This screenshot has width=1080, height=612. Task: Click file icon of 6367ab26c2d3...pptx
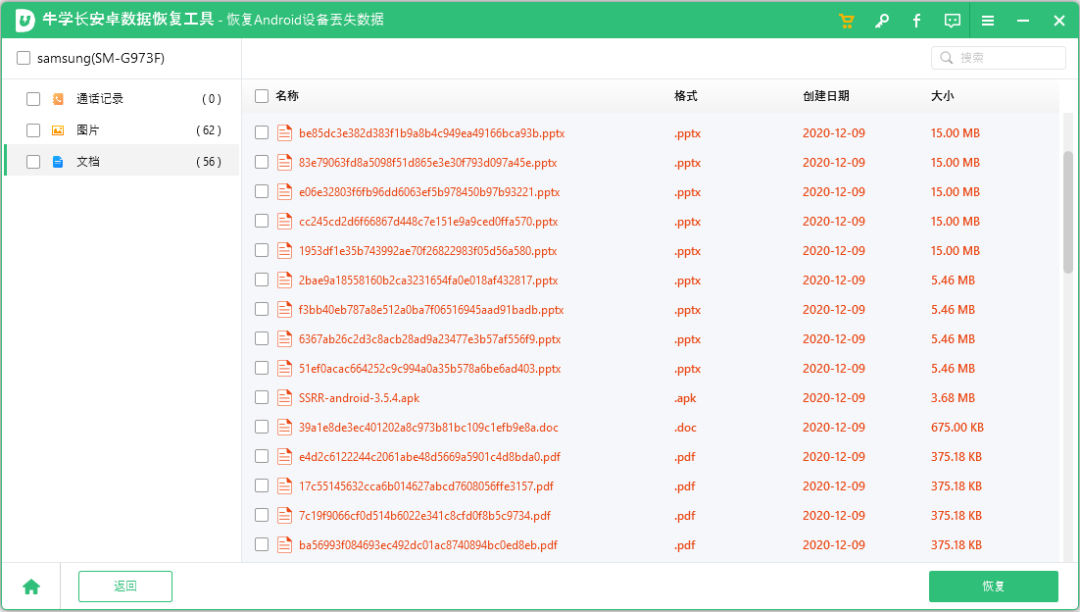click(284, 339)
